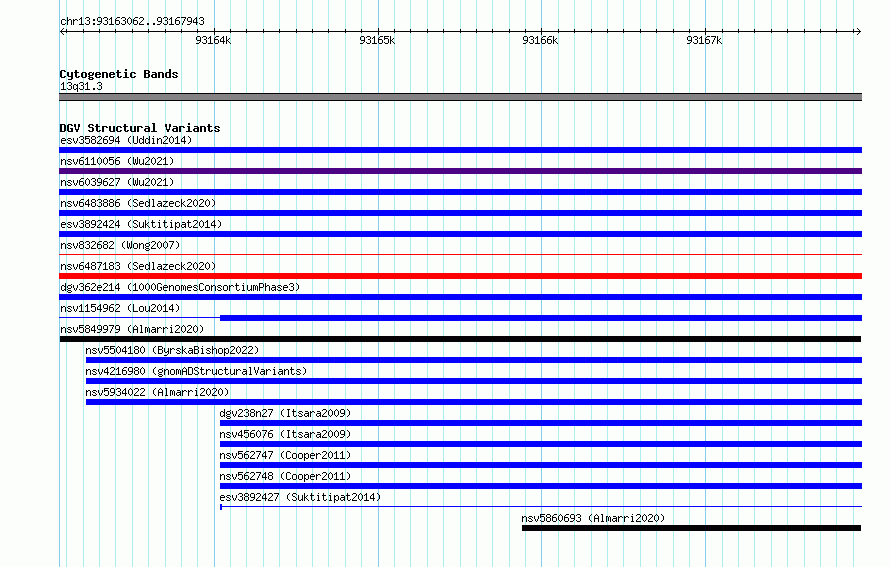Select the blue nsv4216980 variant bar
The image size is (890, 567).
(x=474, y=381)
